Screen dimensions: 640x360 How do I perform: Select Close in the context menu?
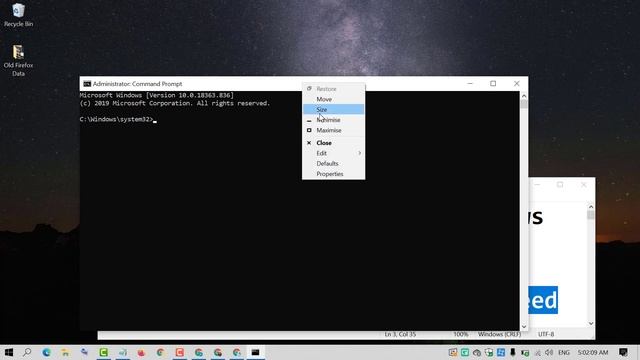click(333, 143)
